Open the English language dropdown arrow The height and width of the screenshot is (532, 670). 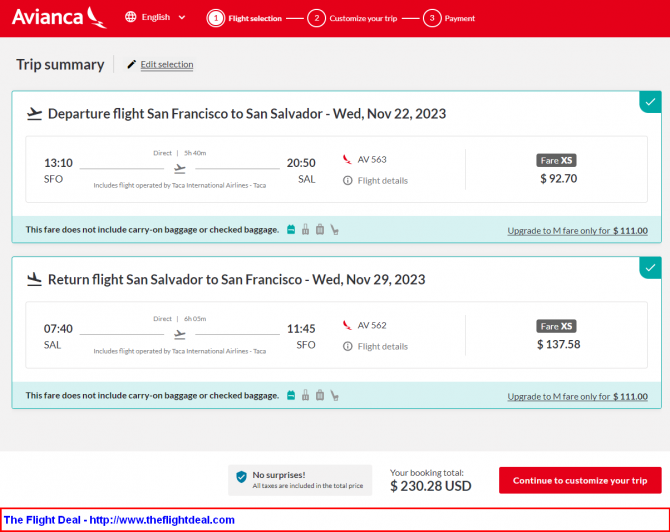click(182, 18)
